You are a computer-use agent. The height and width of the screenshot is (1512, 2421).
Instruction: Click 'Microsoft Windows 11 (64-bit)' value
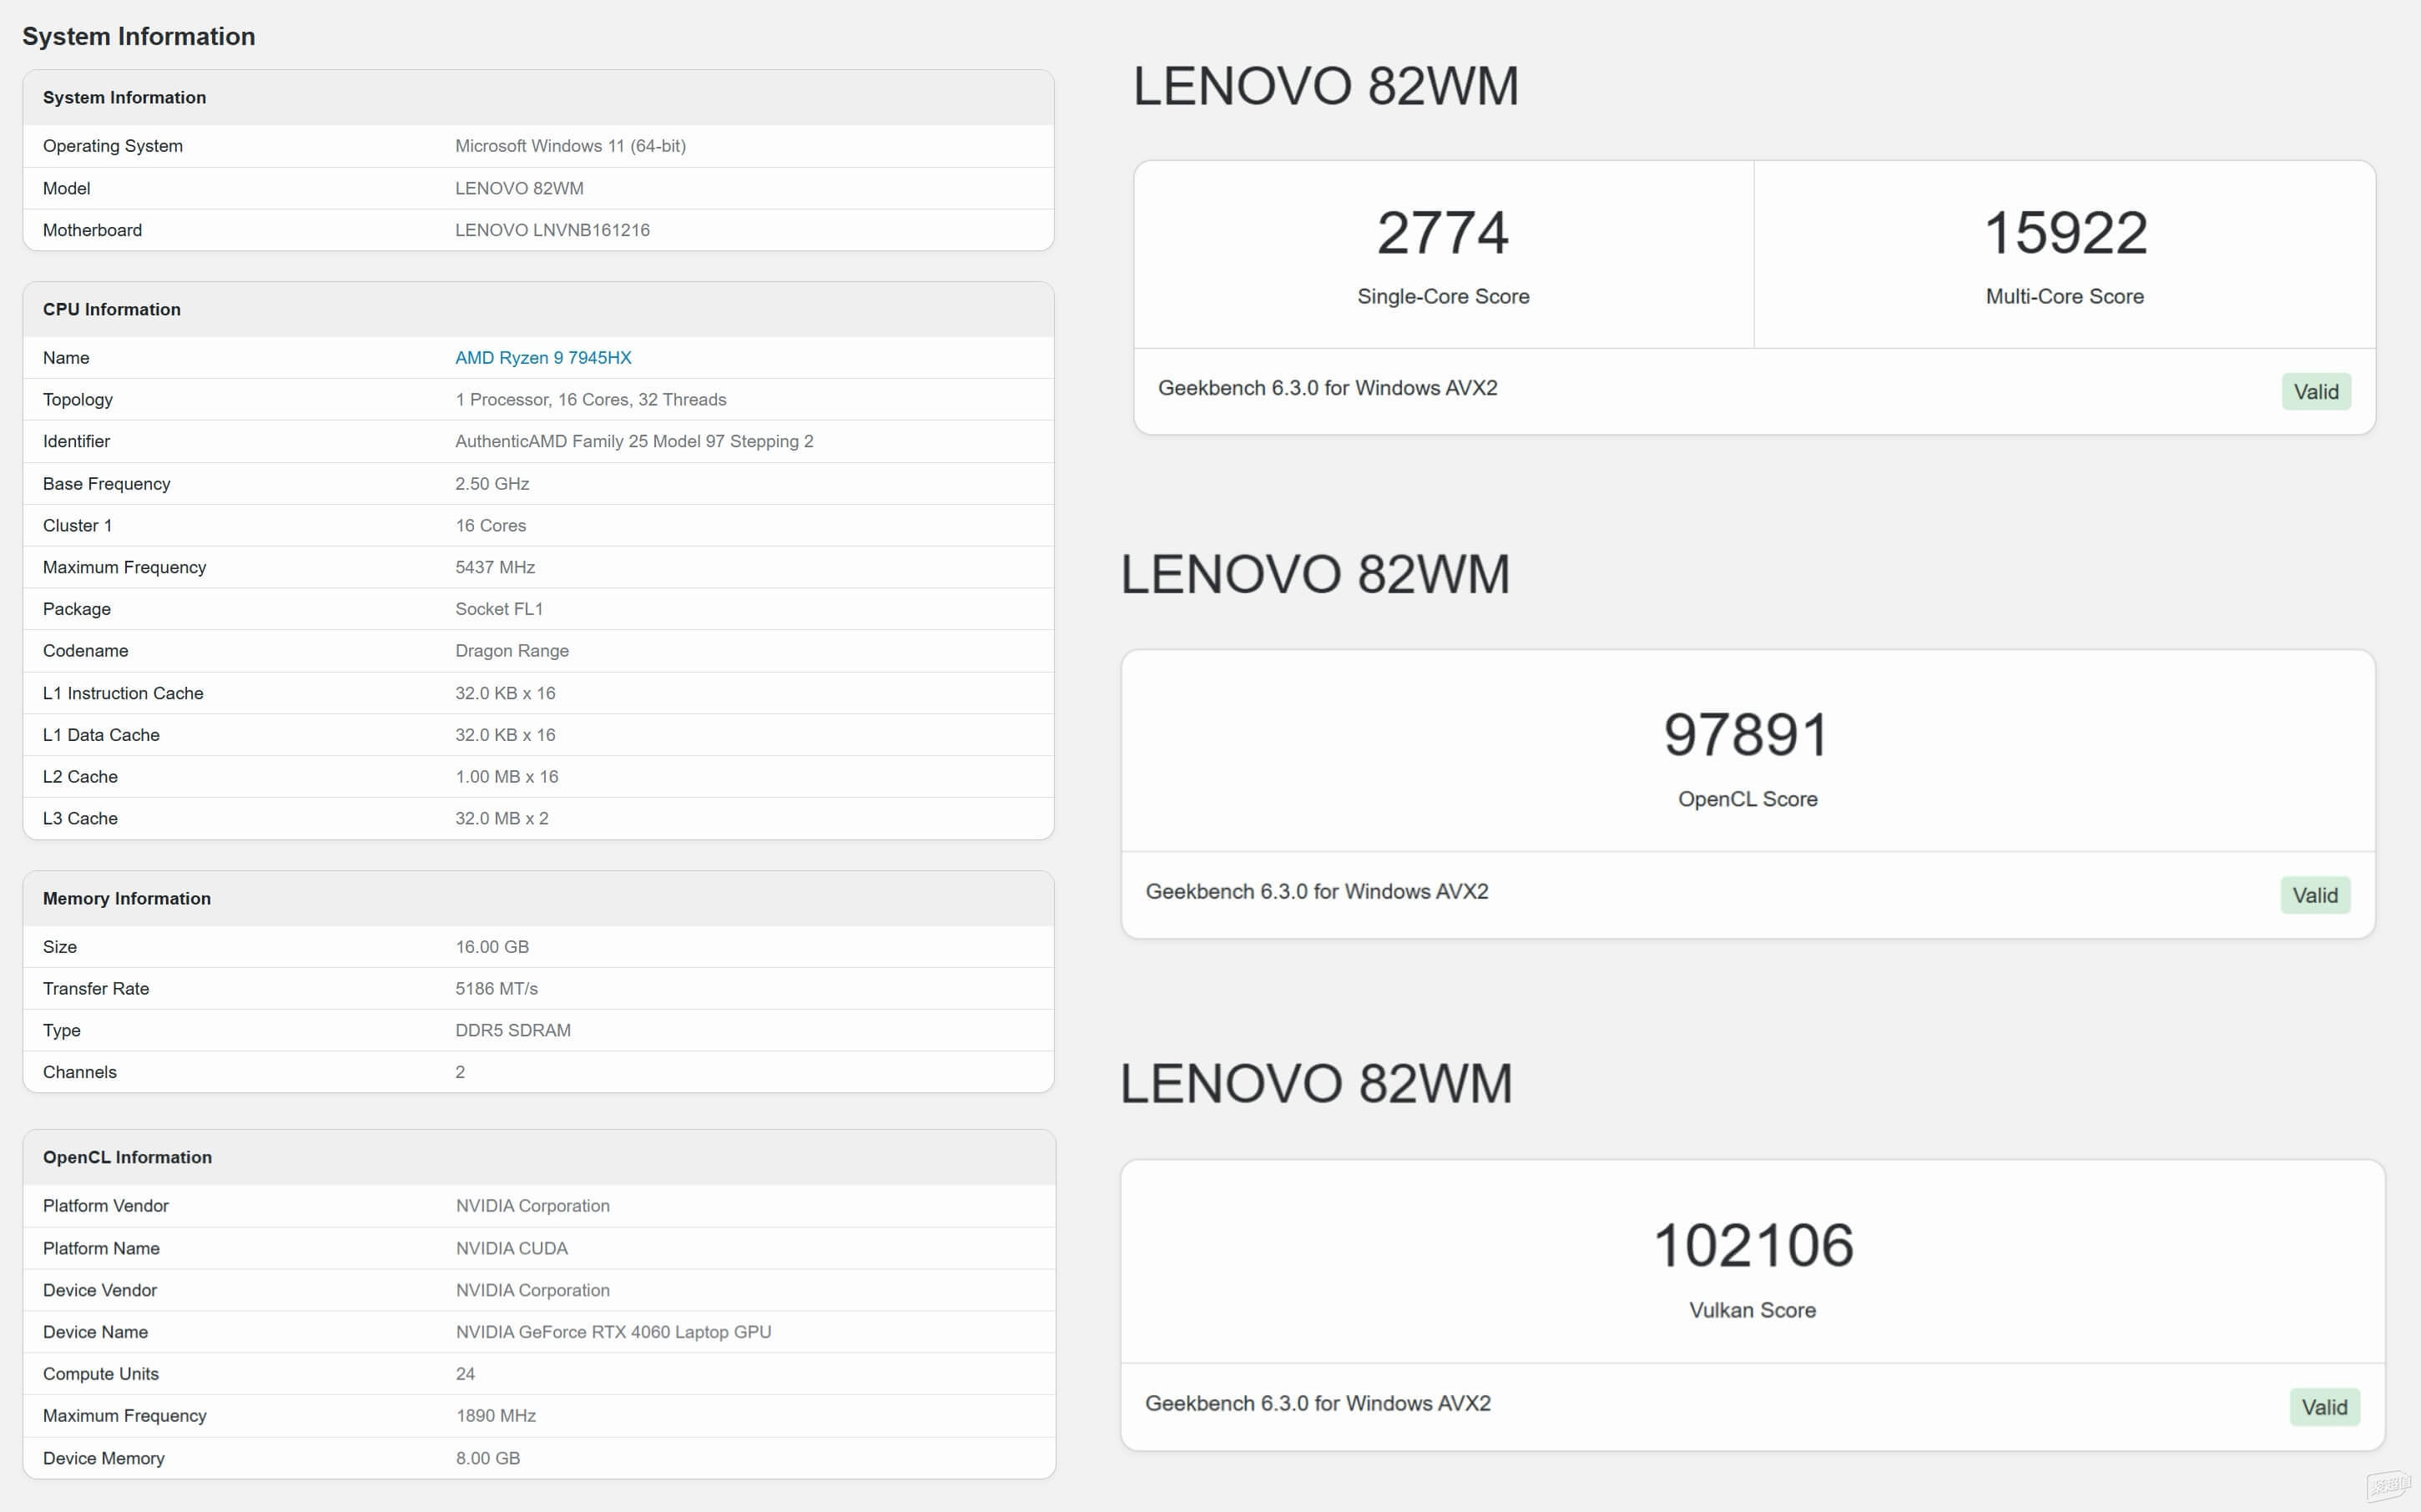(x=570, y=146)
